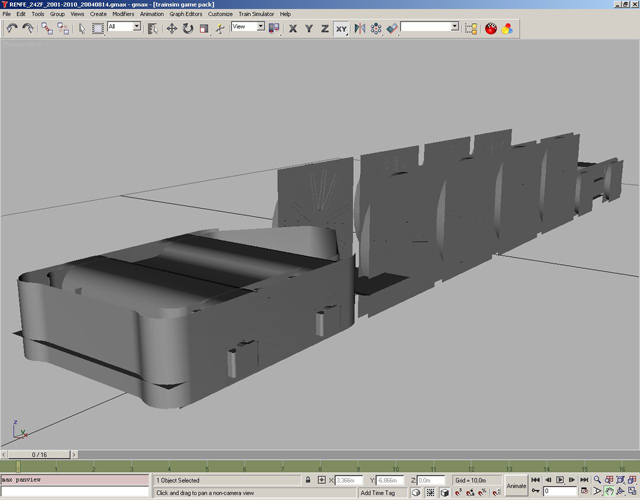This screenshot has width=640, height=500.
Task: Expand the 'View' reference coordinate dropdown
Action: point(248,27)
